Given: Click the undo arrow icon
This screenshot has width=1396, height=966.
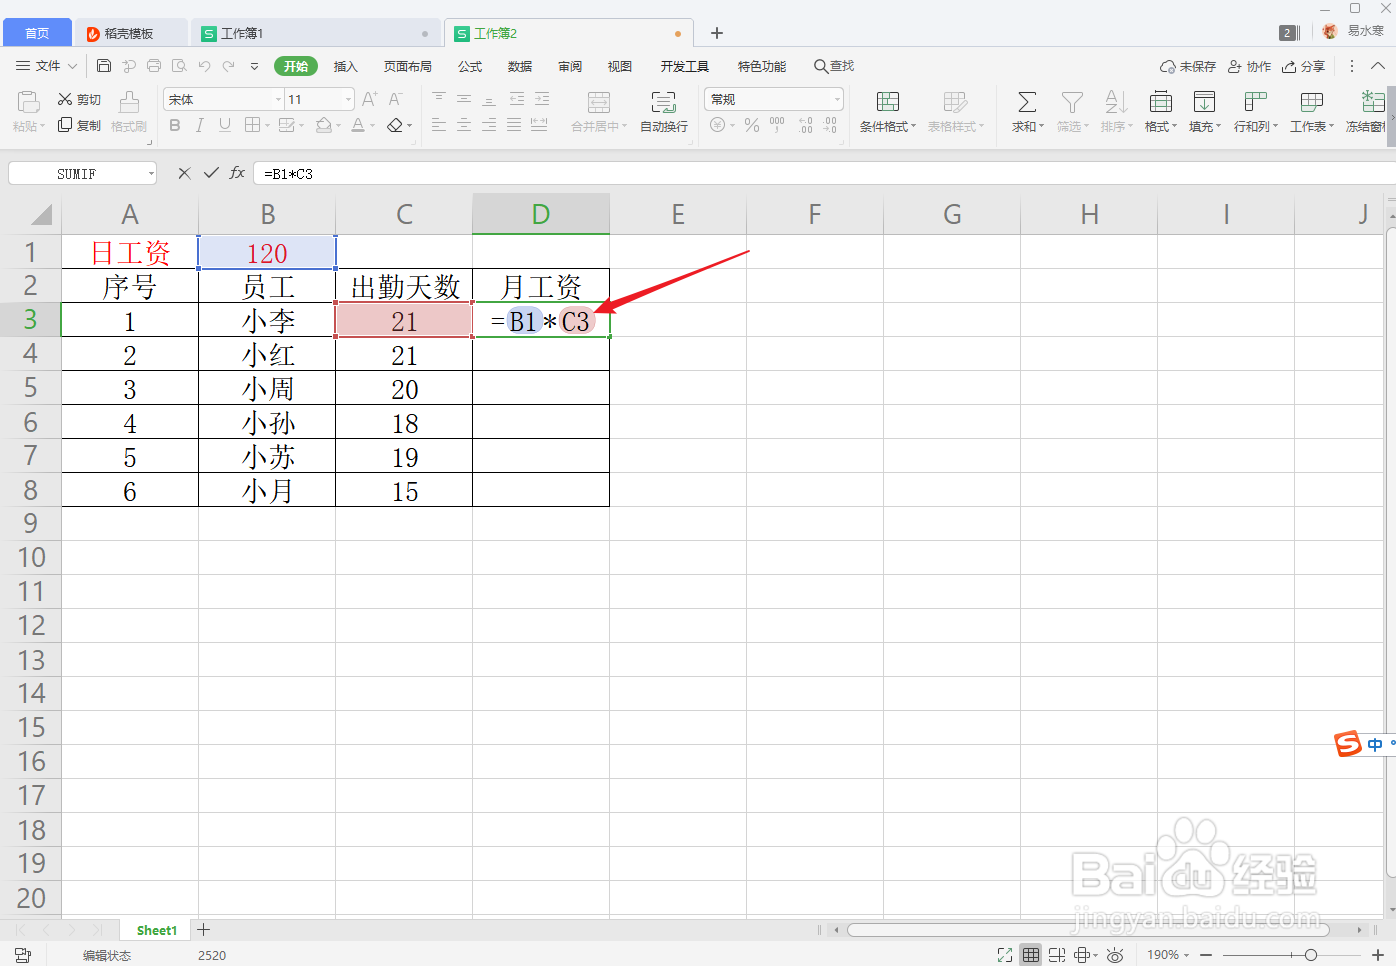Looking at the screenshot, I should [x=204, y=66].
